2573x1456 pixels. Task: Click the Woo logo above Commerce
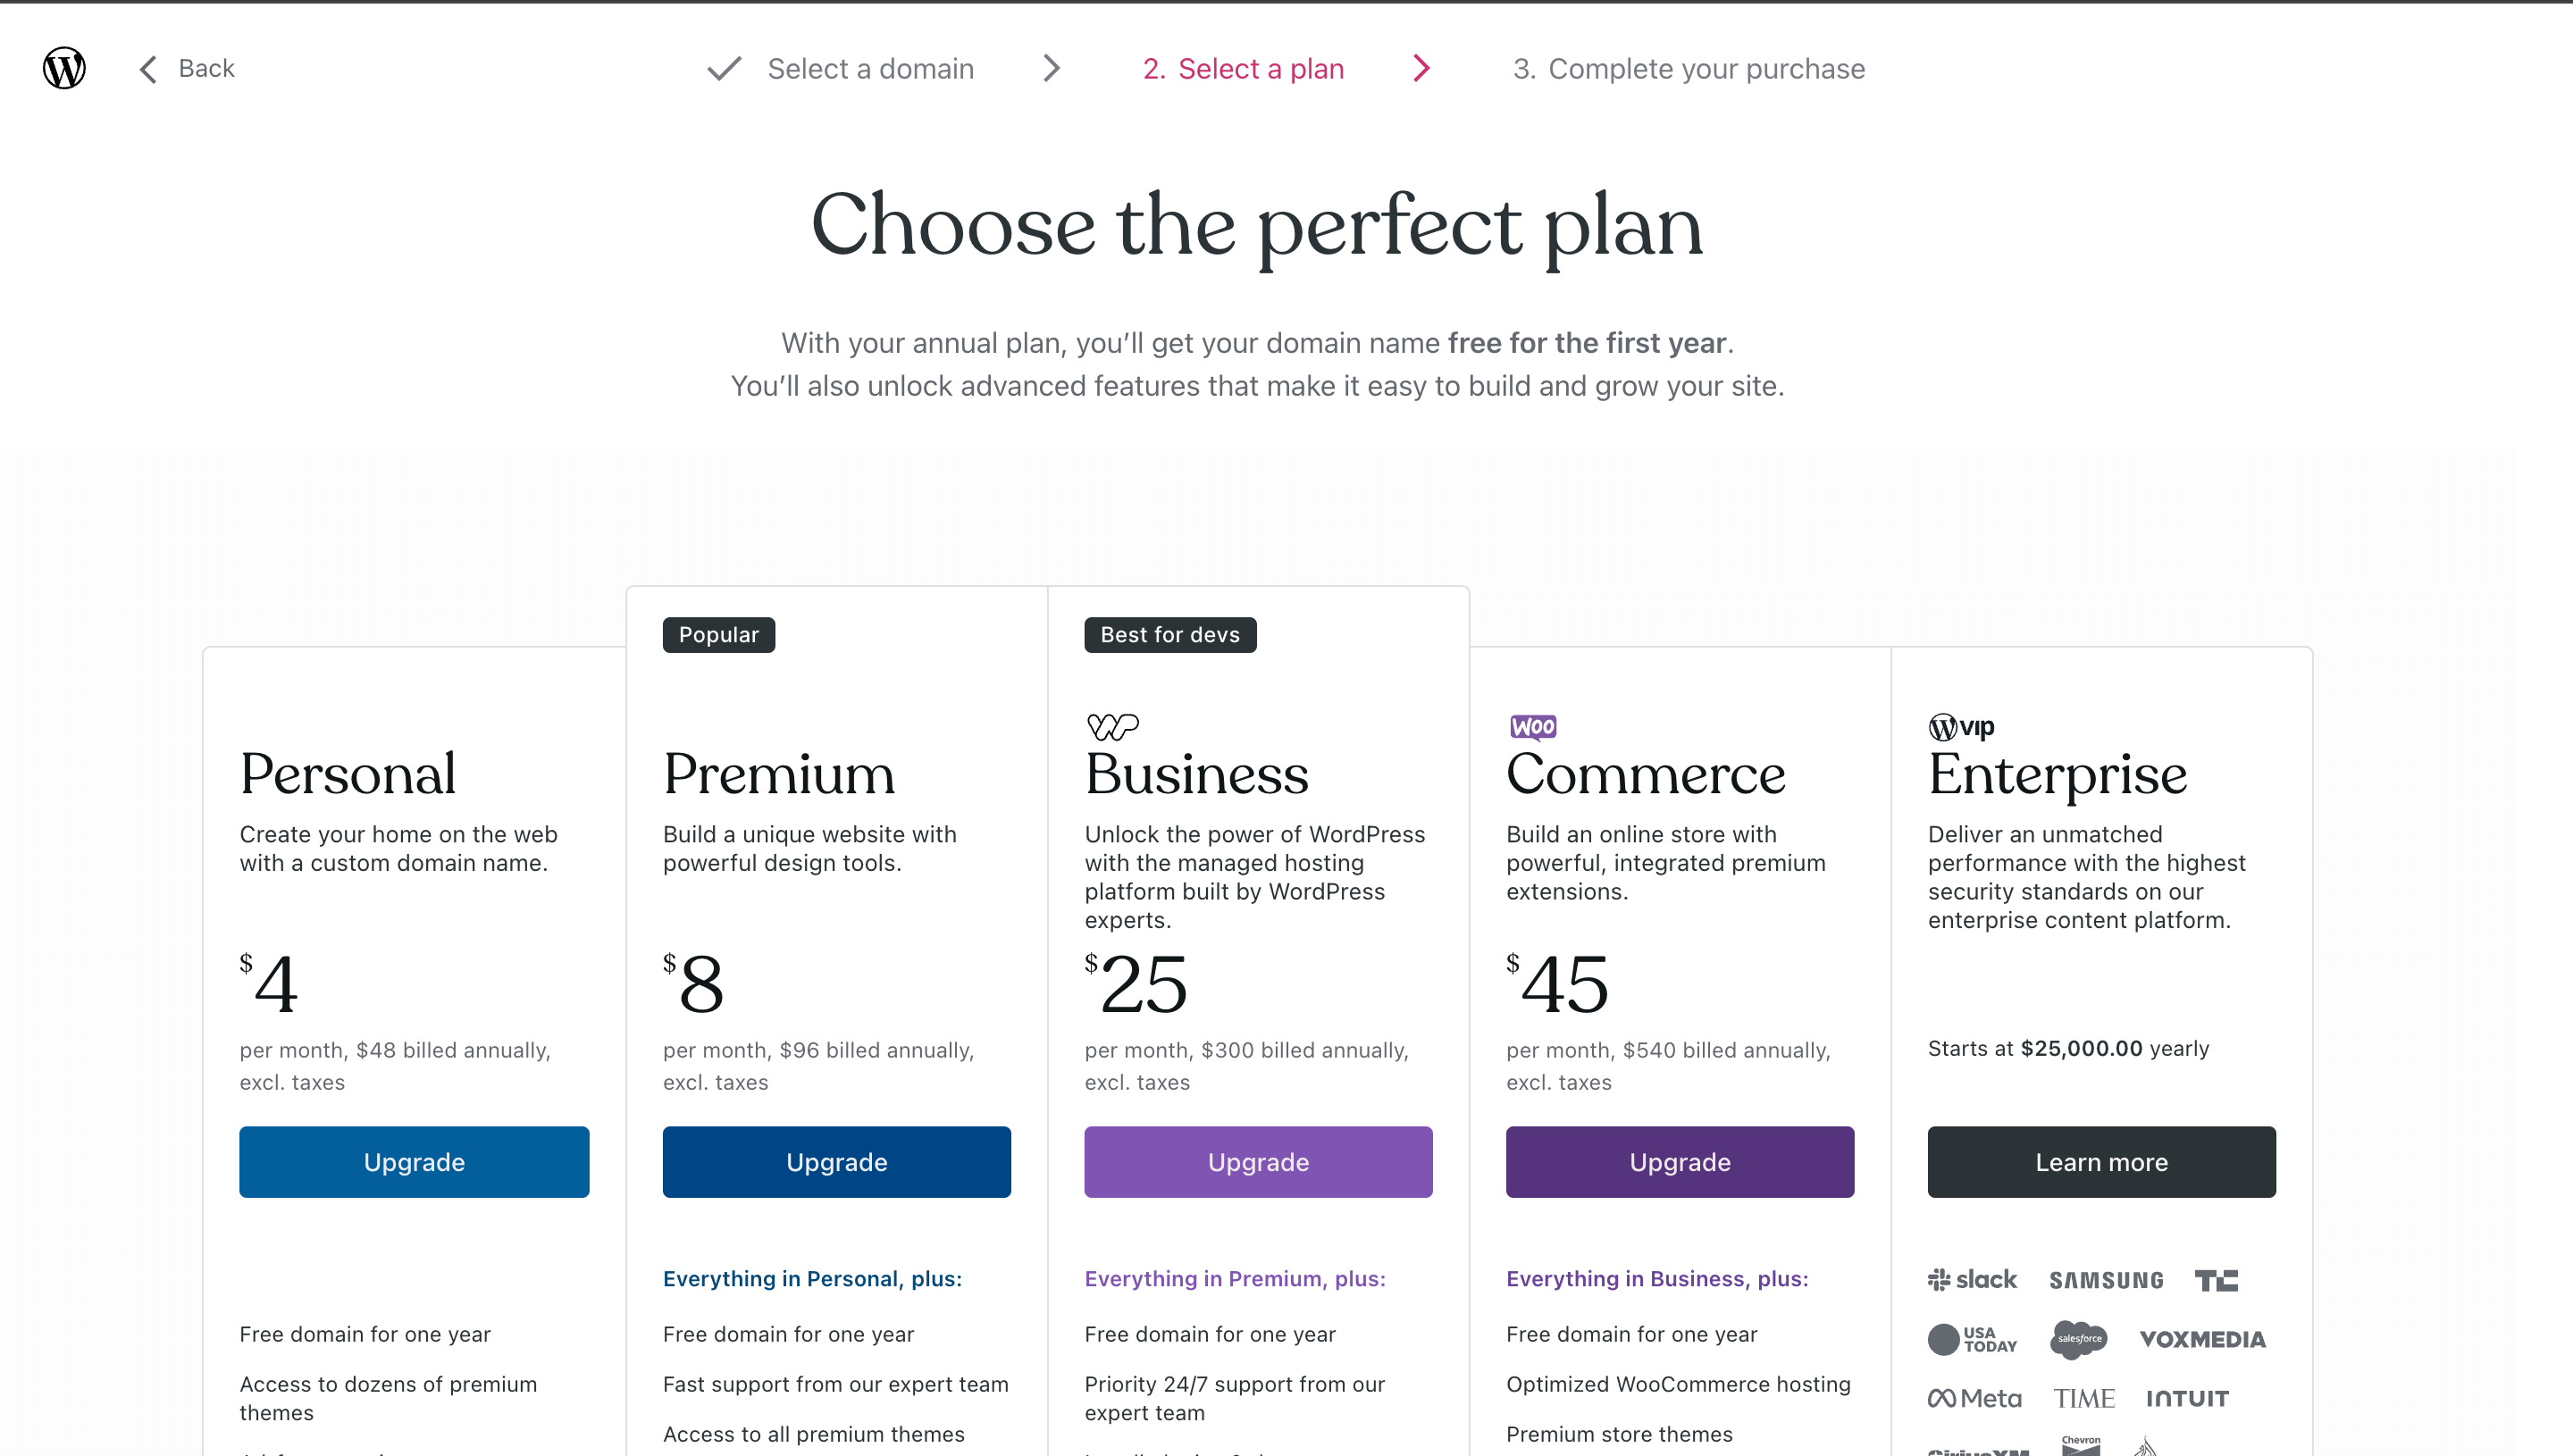click(x=1533, y=726)
